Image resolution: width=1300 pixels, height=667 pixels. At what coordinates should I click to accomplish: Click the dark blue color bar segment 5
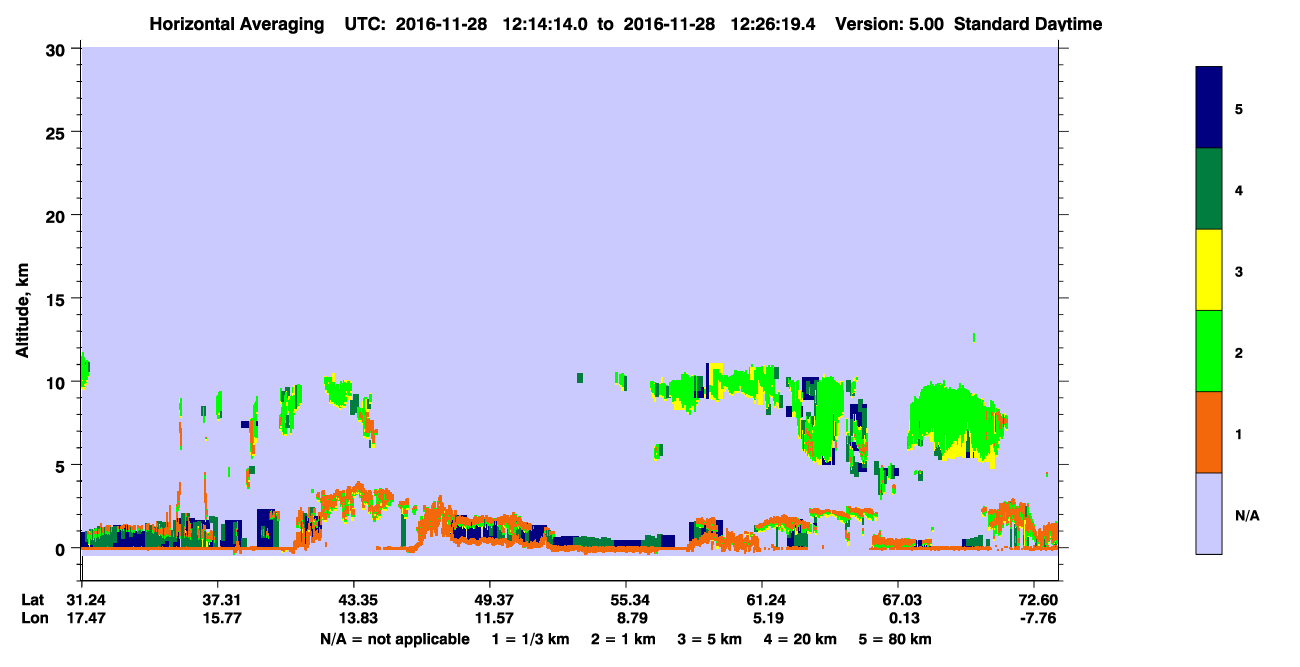tap(1209, 108)
